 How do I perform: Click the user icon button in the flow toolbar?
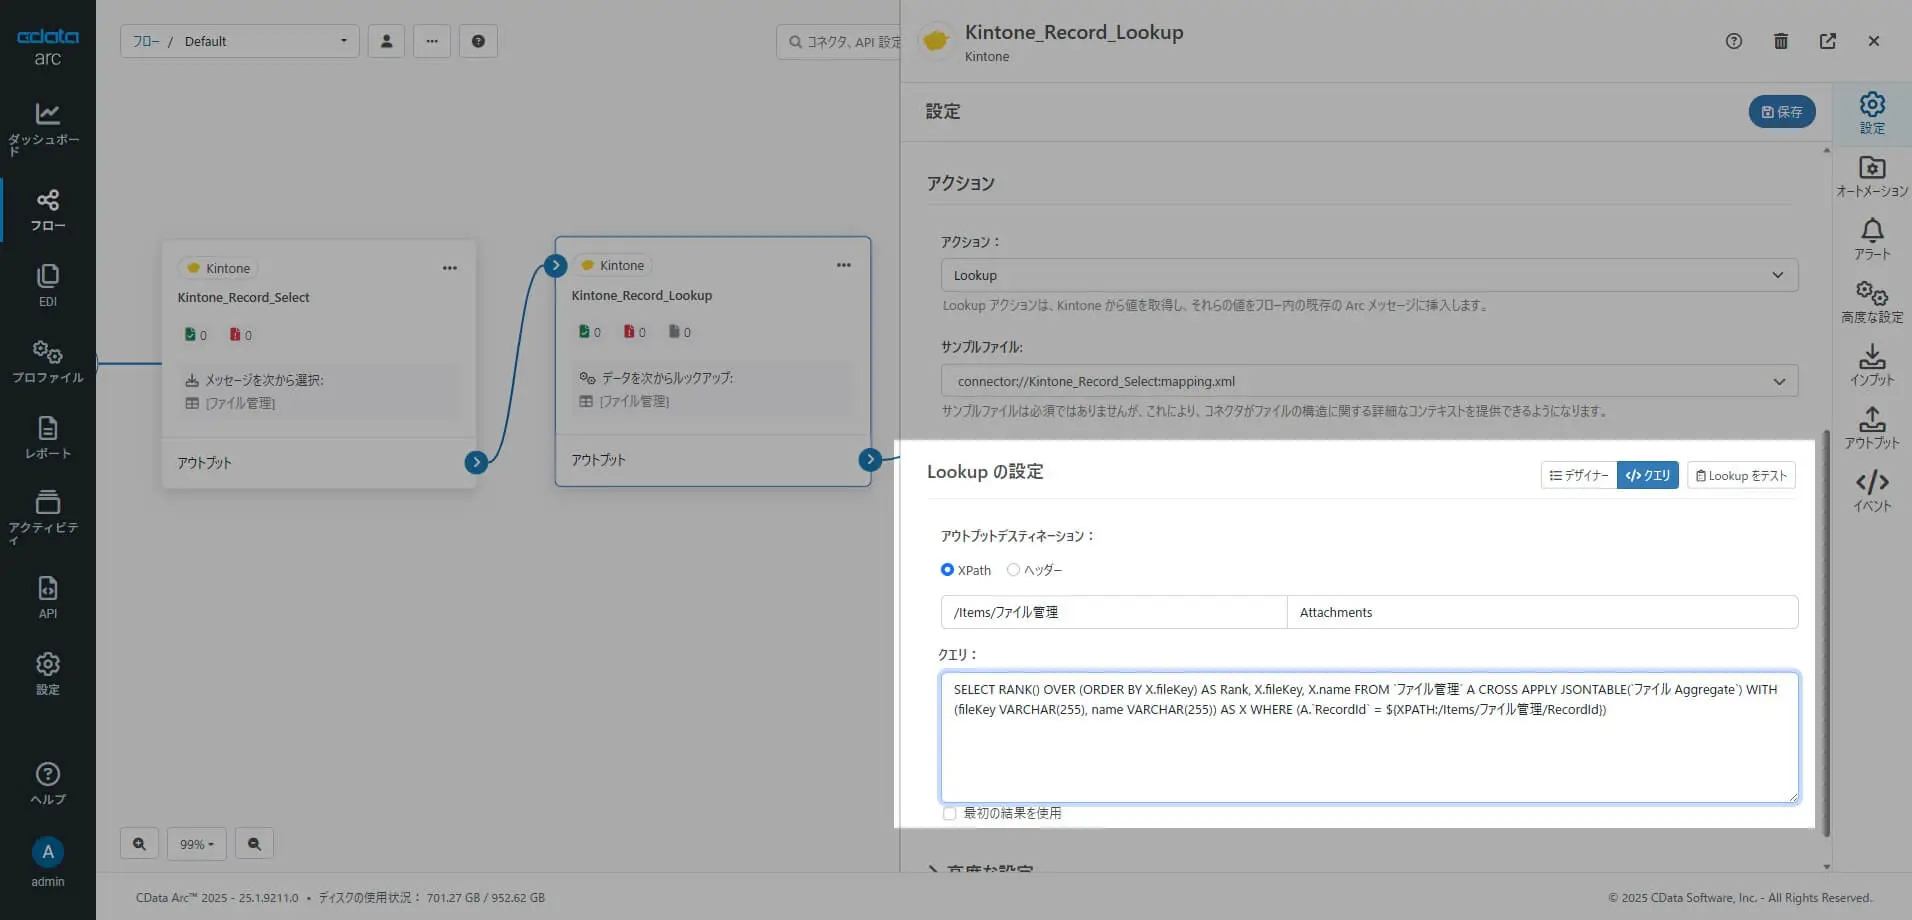(386, 41)
